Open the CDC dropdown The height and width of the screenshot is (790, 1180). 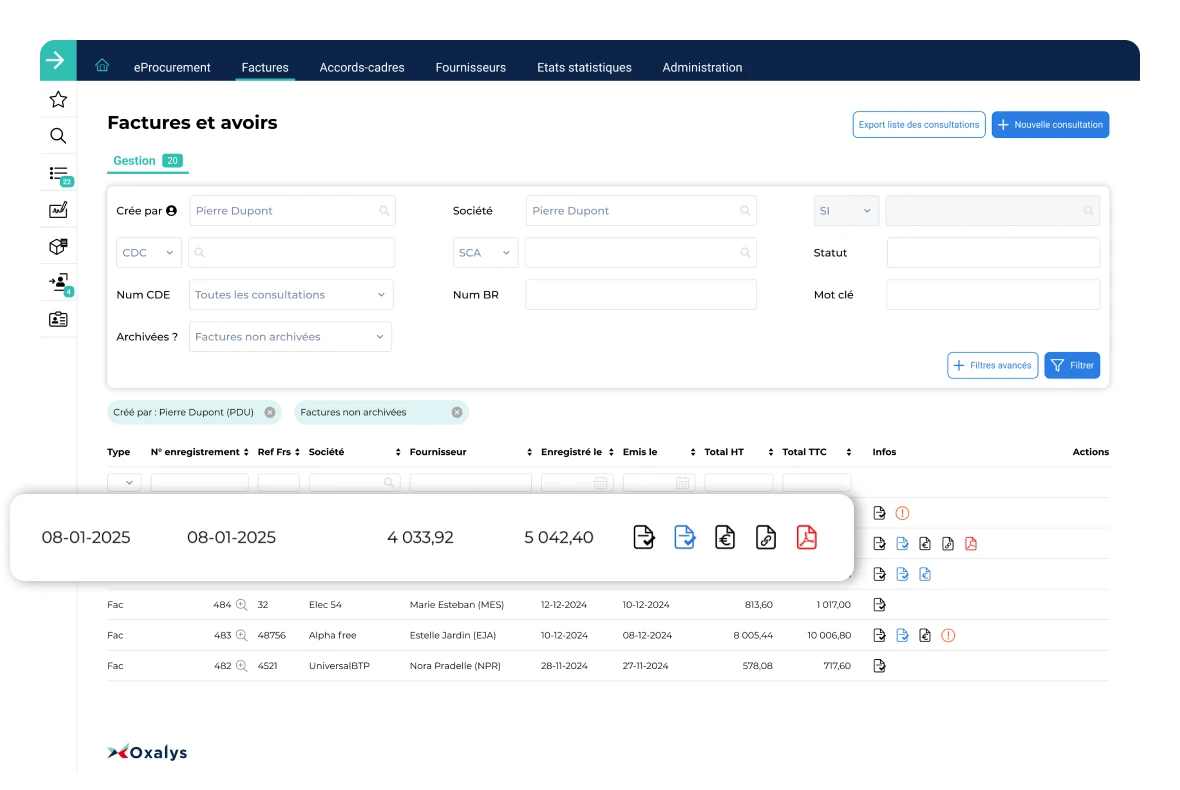[148, 253]
